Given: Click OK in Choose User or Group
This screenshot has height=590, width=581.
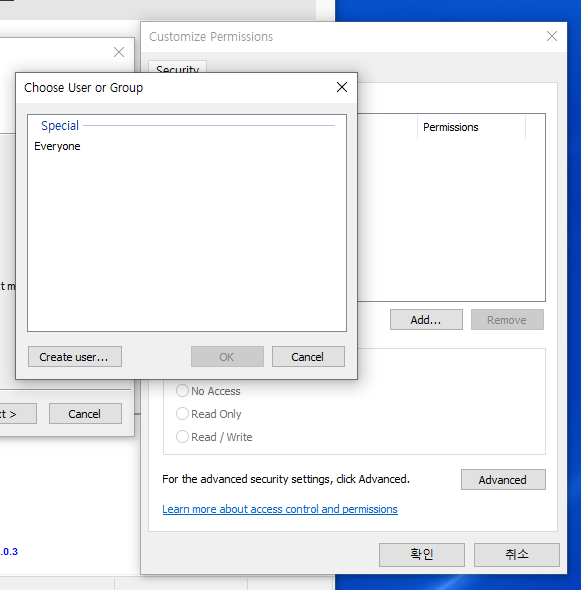Looking at the screenshot, I should click(227, 357).
